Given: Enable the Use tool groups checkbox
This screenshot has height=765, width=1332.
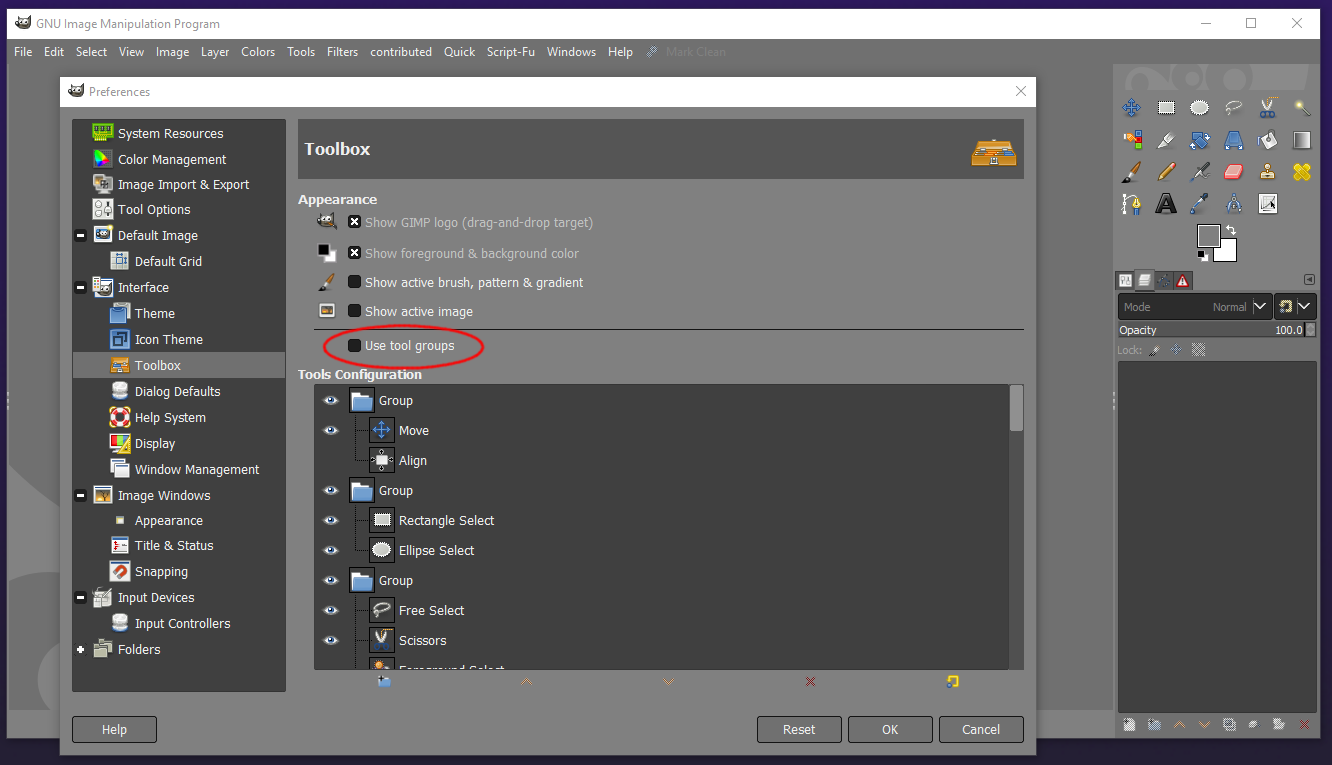Looking at the screenshot, I should pyautogui.click(x=354, y=345).
